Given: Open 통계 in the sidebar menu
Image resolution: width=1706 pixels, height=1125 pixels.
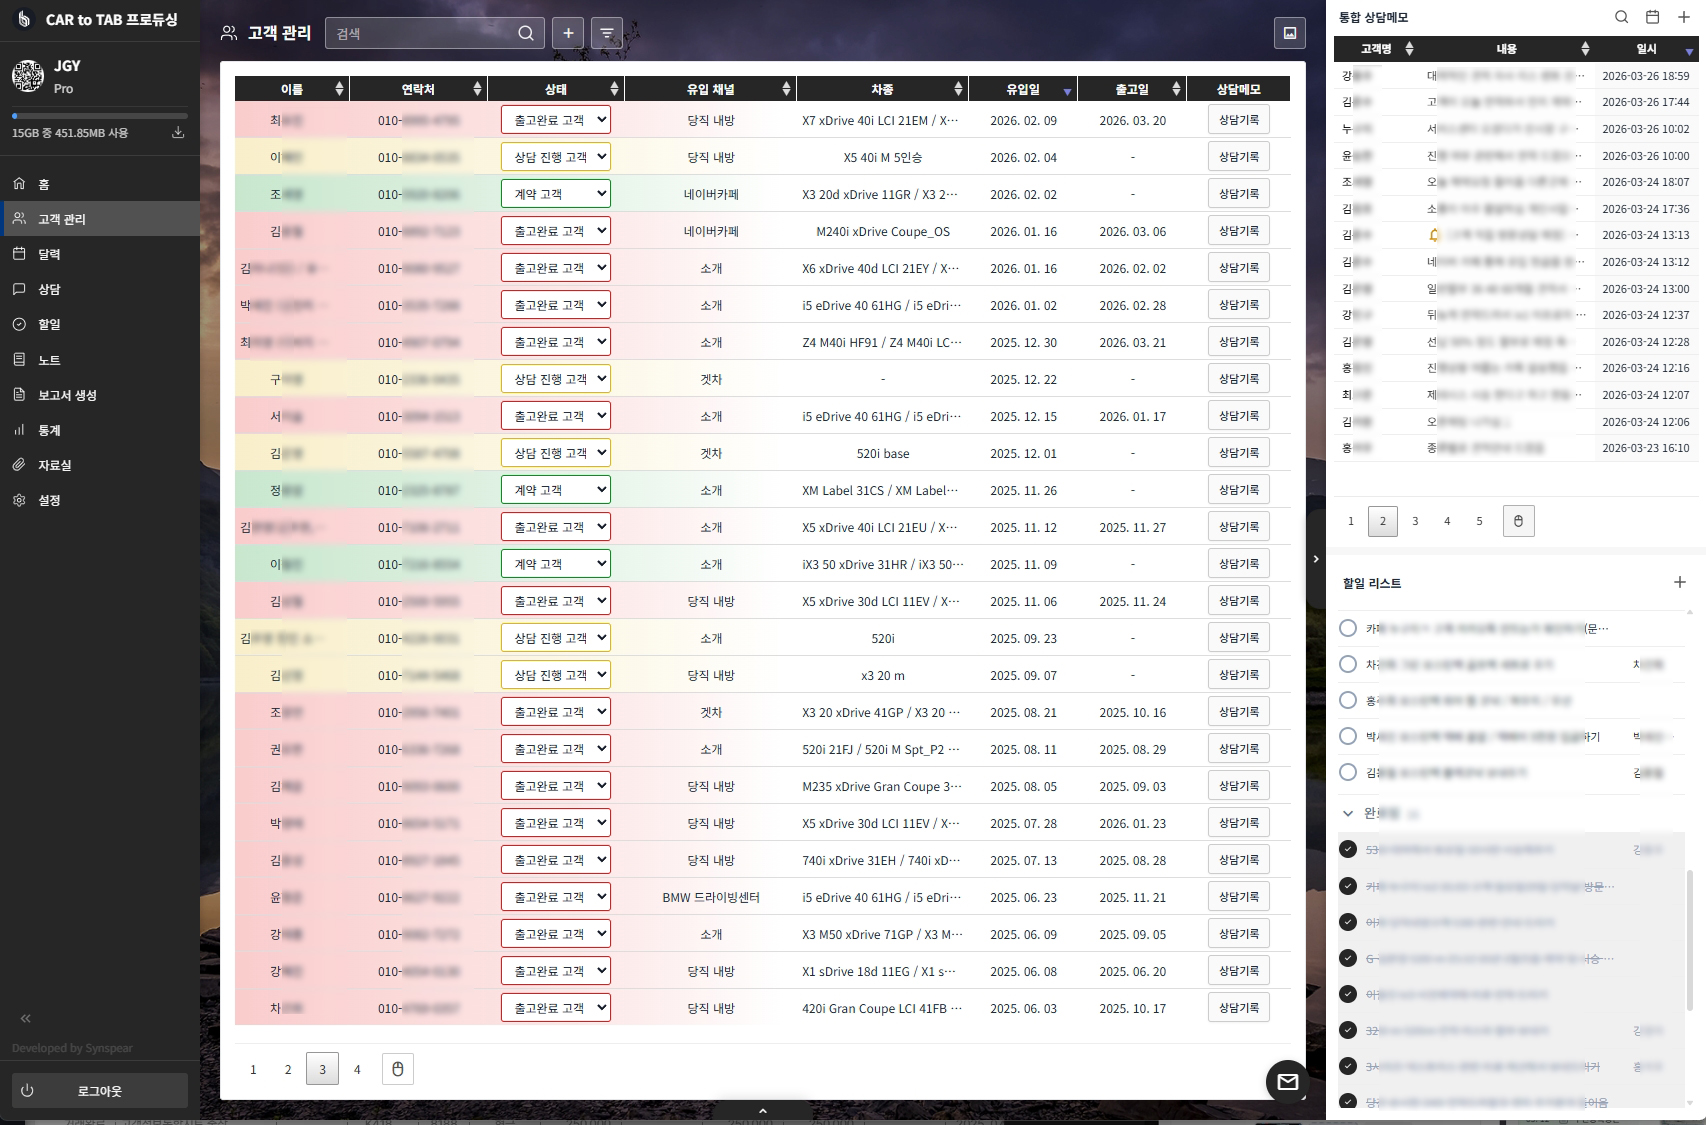Looking at the screenshot, I should (x=49, y=430).
